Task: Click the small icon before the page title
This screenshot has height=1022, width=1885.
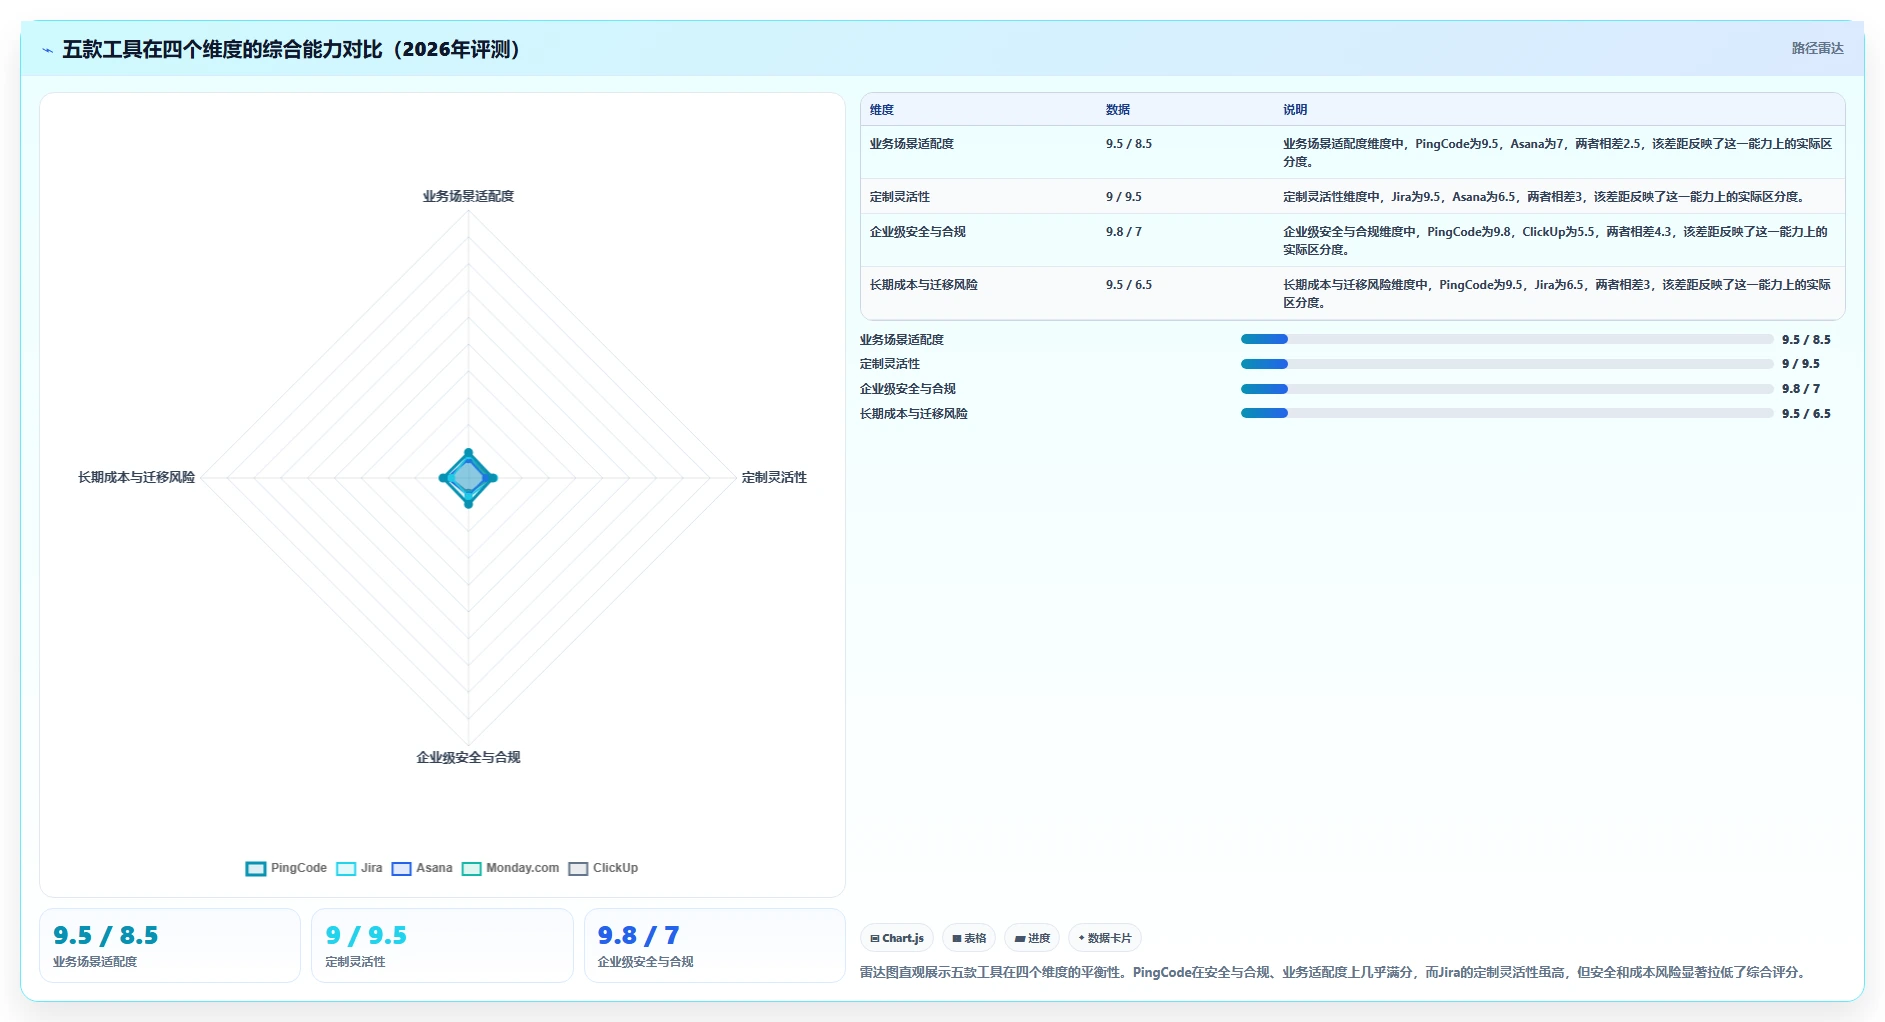Action: coord(47,50)
